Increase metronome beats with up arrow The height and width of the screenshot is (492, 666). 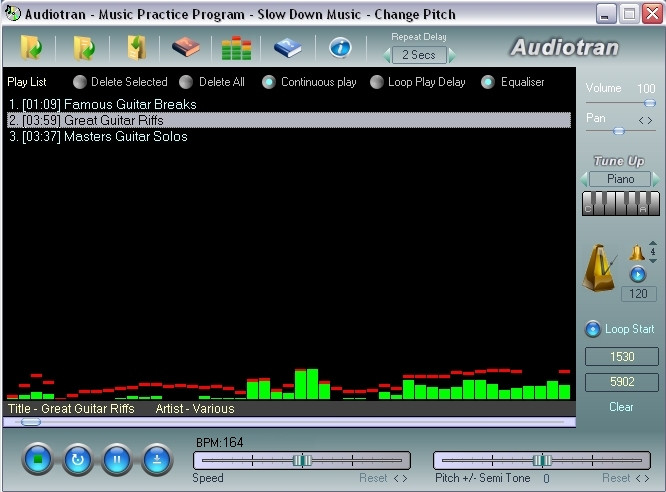(653, 243)
